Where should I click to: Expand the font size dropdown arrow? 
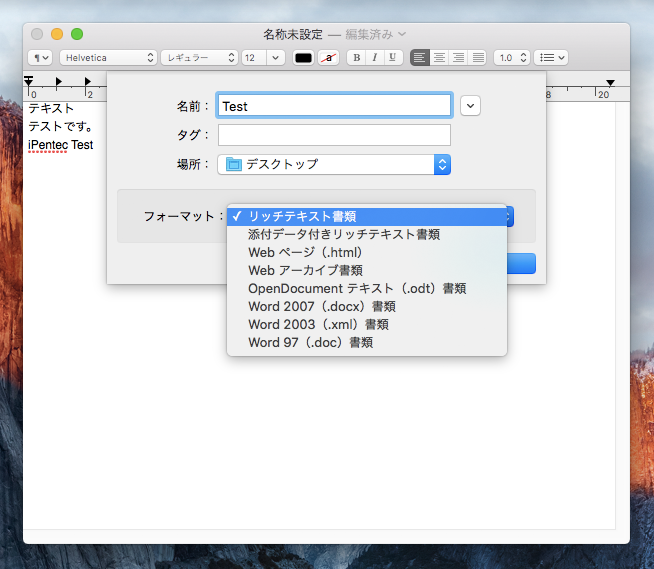coord(276,58)
